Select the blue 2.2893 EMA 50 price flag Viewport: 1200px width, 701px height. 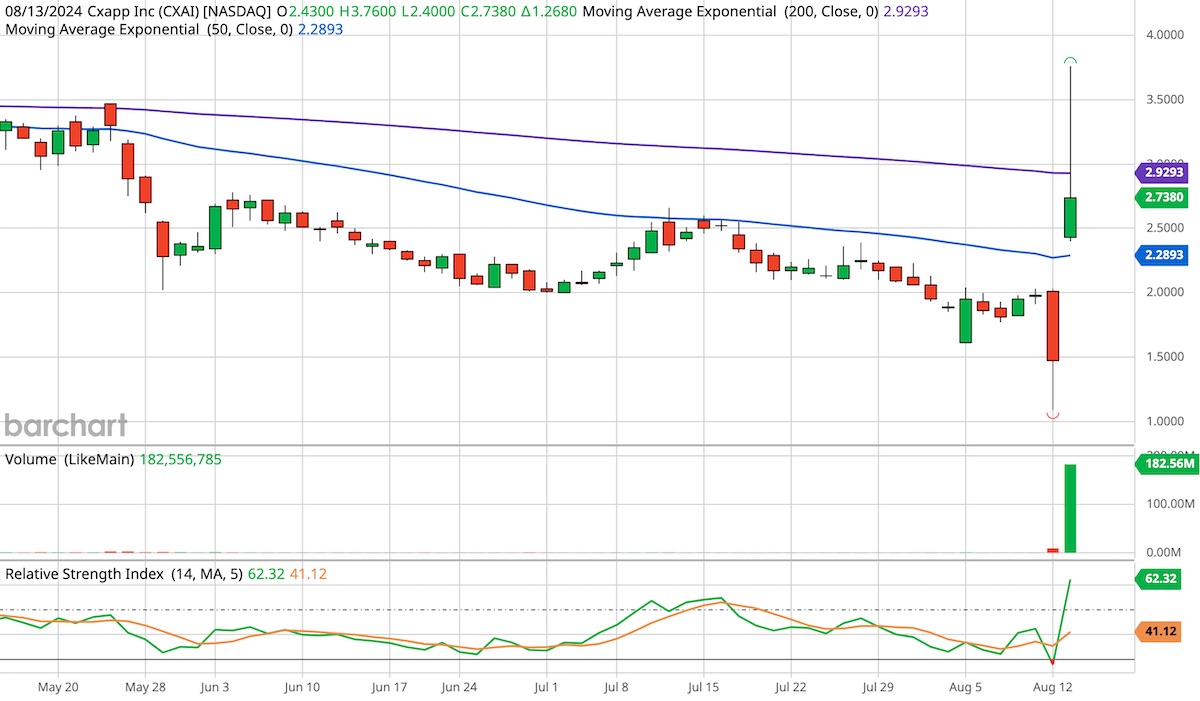[1162, 255]
